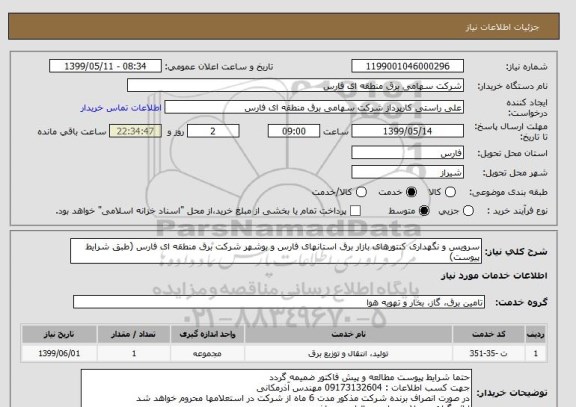
Task: Click the unit cell مجموعه
Action: (207, 353)
